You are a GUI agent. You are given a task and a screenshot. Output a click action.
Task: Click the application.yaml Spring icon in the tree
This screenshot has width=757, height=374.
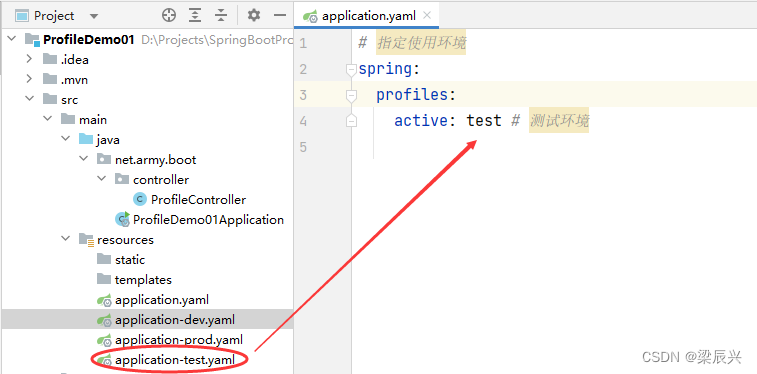[104, 300]
